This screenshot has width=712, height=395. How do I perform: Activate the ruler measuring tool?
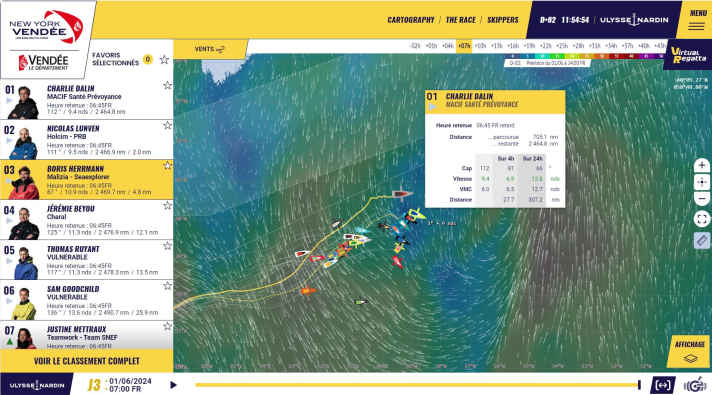[702, 240]
